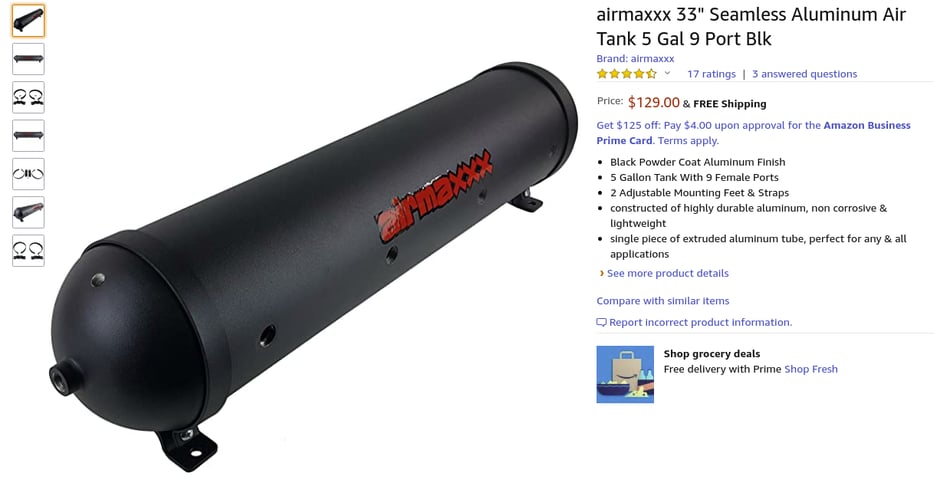The image size is (950, 483).
Task: Click the main air tank product image
Action: tap(314, 267)
